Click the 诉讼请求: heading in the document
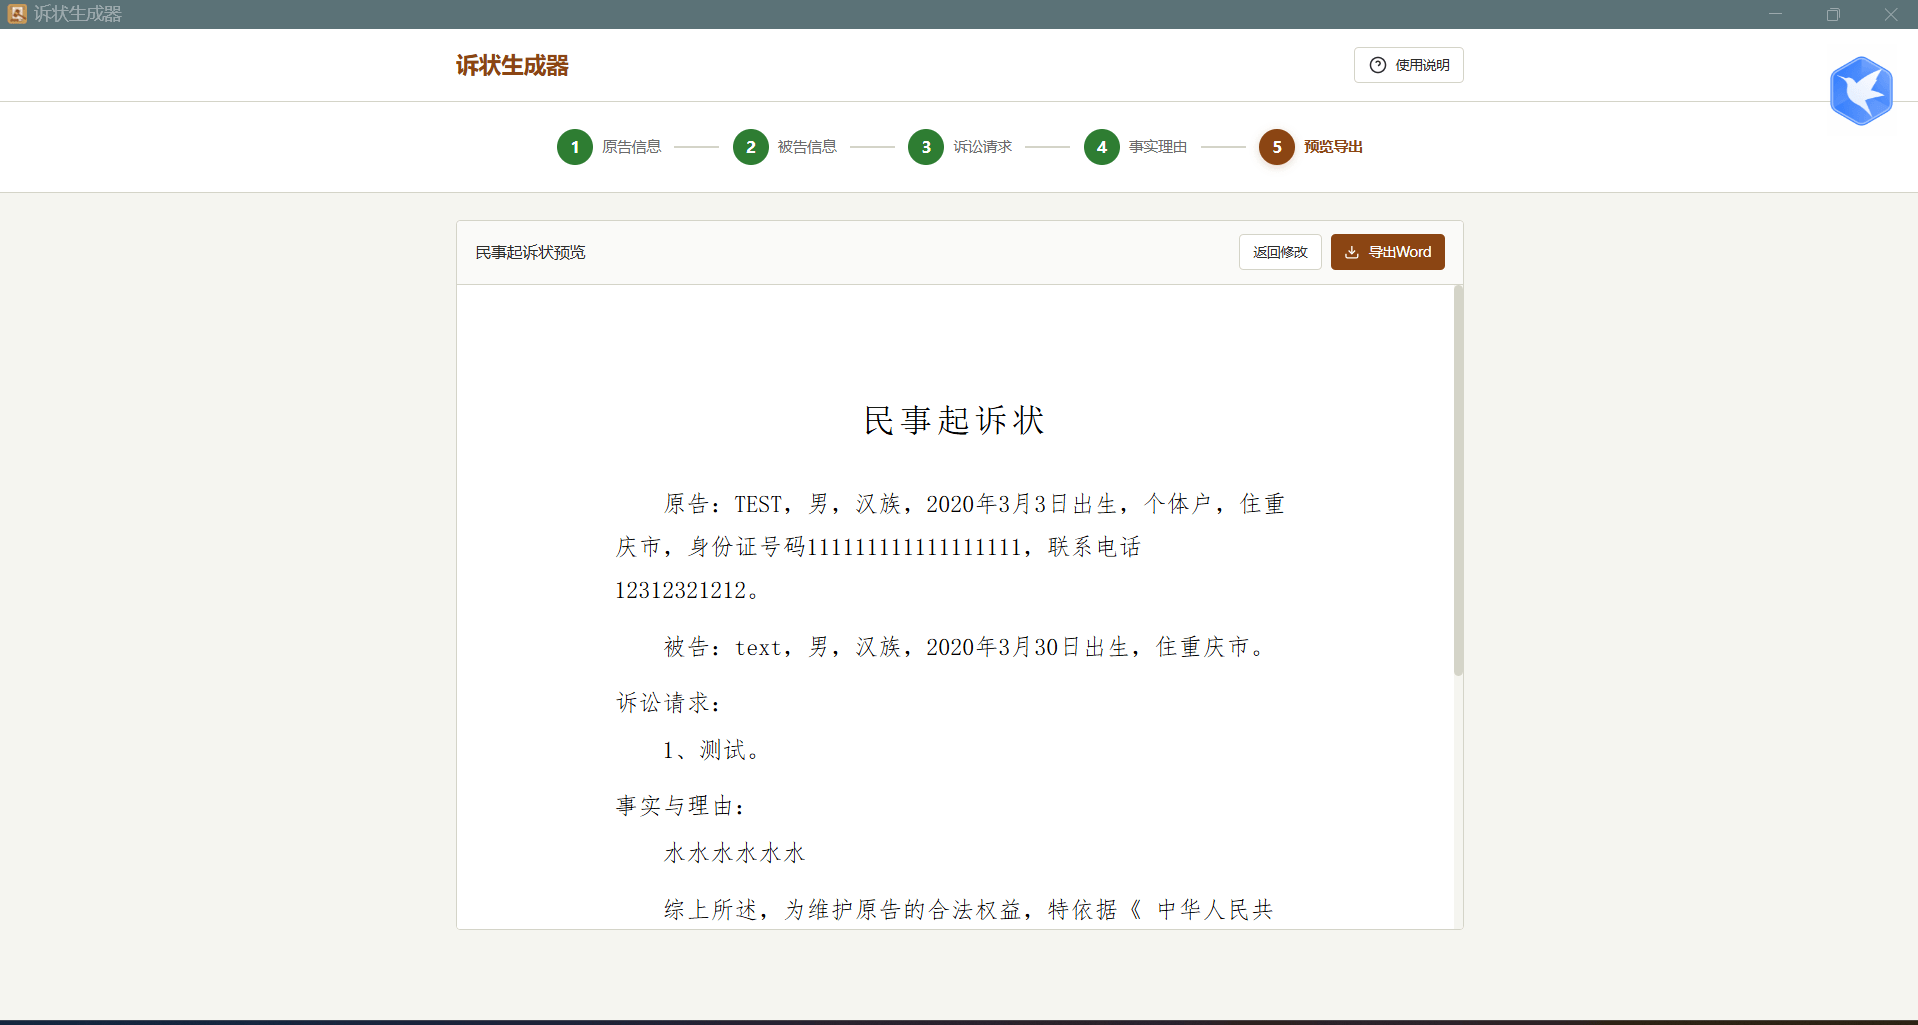This screenshot has width=1918, height=1025. click(x=668, y=704)
